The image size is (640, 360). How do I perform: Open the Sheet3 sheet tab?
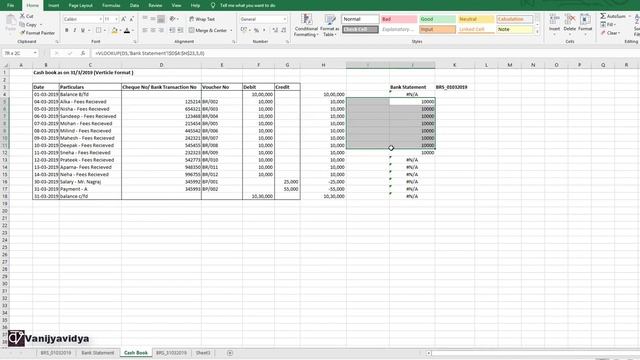[x=203, y=353]
